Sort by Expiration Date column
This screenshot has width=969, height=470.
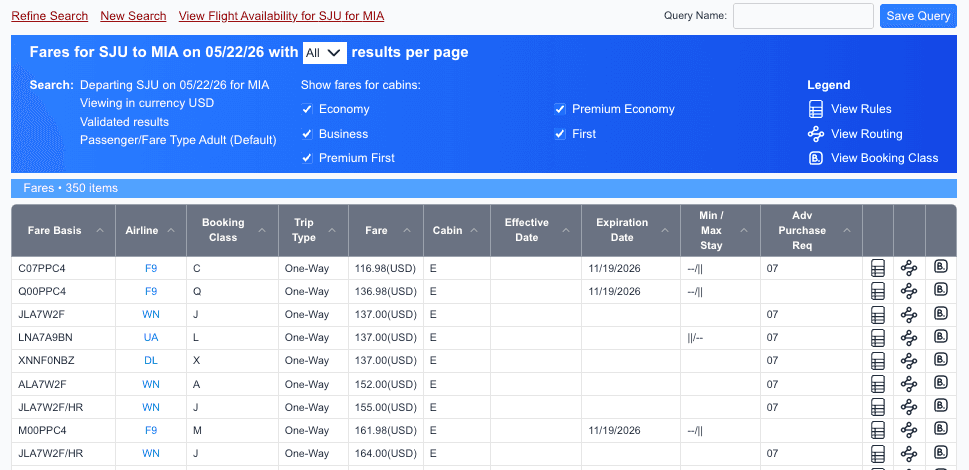(631, 230)
